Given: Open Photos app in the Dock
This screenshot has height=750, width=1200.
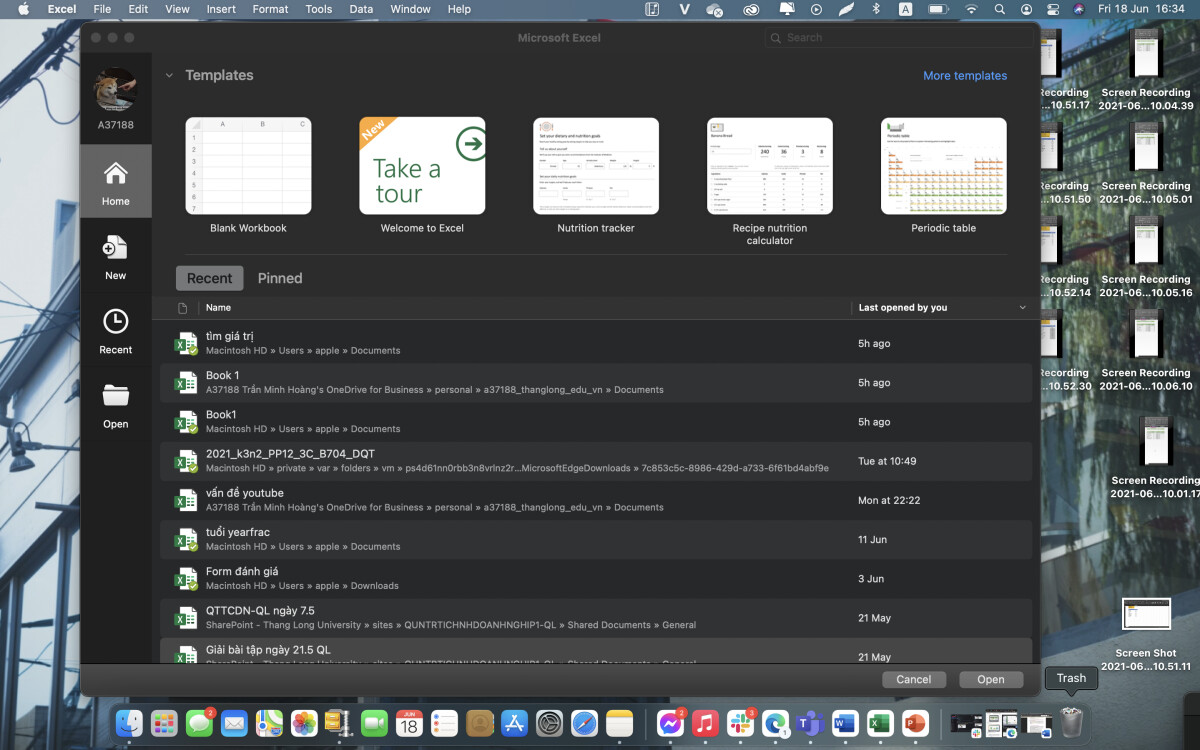Looking at the screenshot, I should point(304,723).
